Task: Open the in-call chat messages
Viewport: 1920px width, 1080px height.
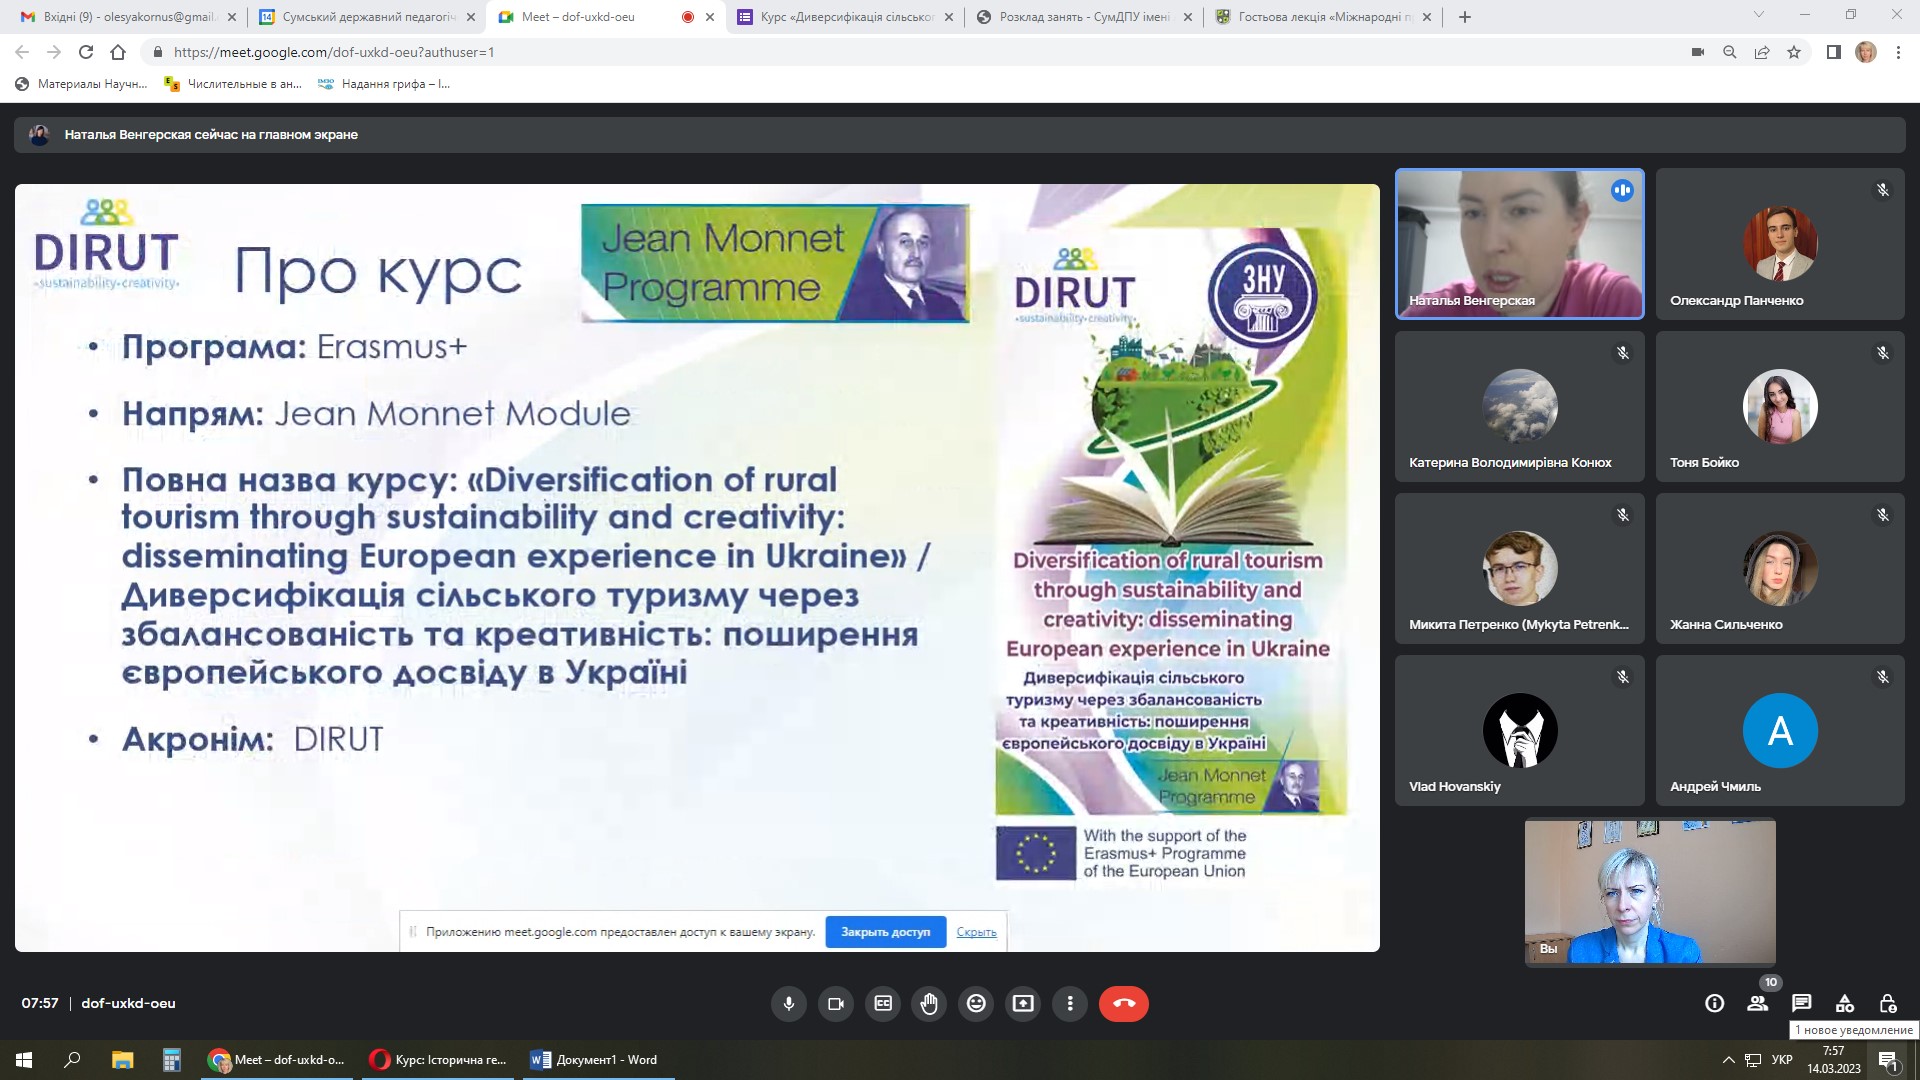Action: pyautogui.click(x=1801, y=1003)
